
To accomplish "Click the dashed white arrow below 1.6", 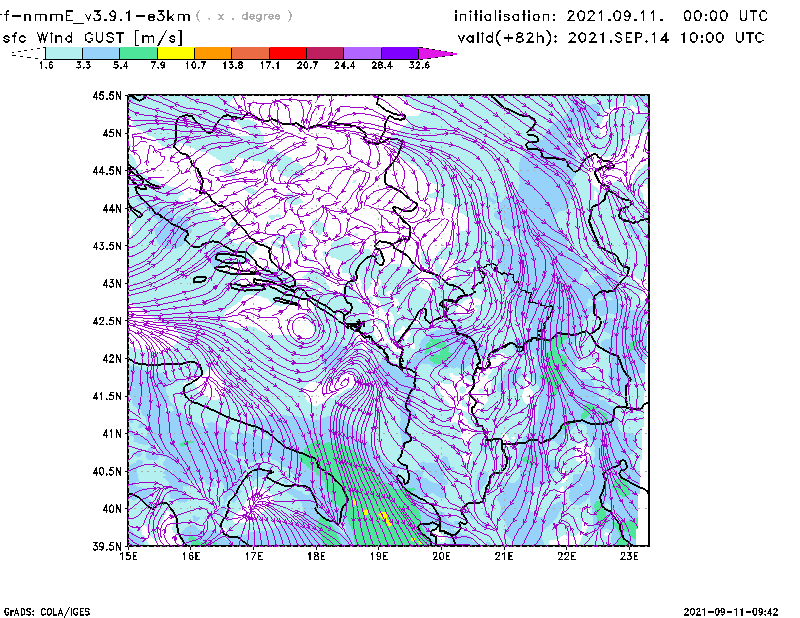I will click(x=28, y=53).
